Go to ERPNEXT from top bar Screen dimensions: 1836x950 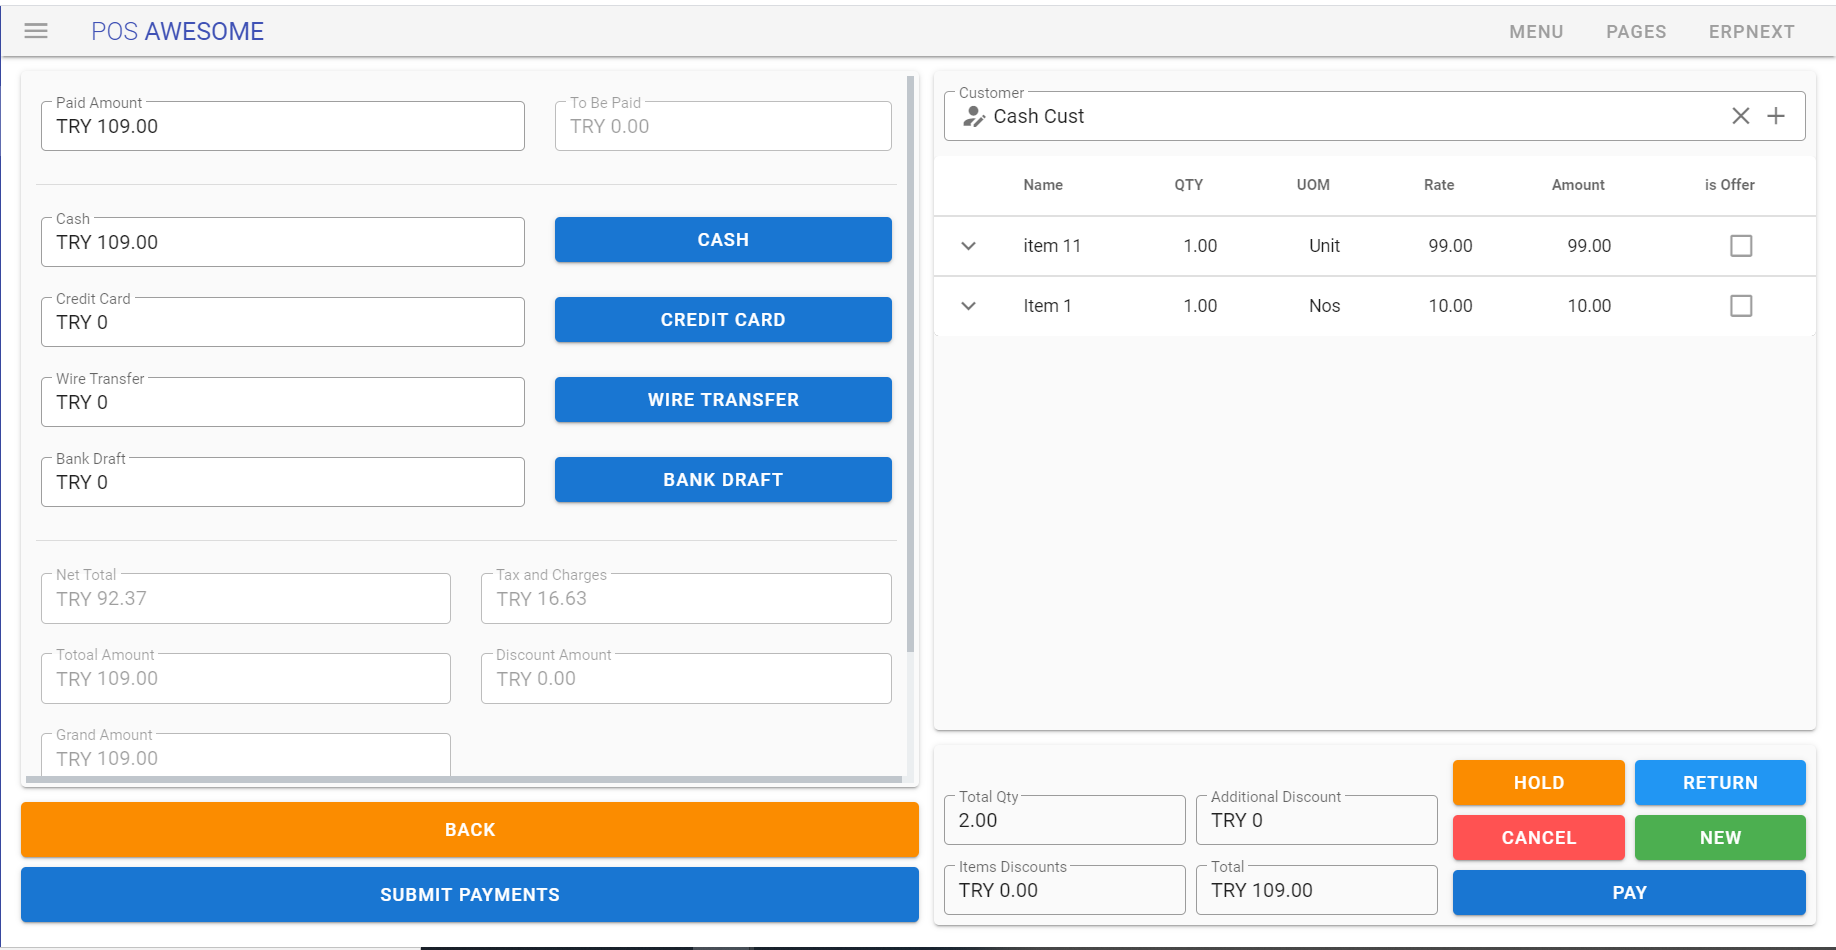coord(1751,32)
